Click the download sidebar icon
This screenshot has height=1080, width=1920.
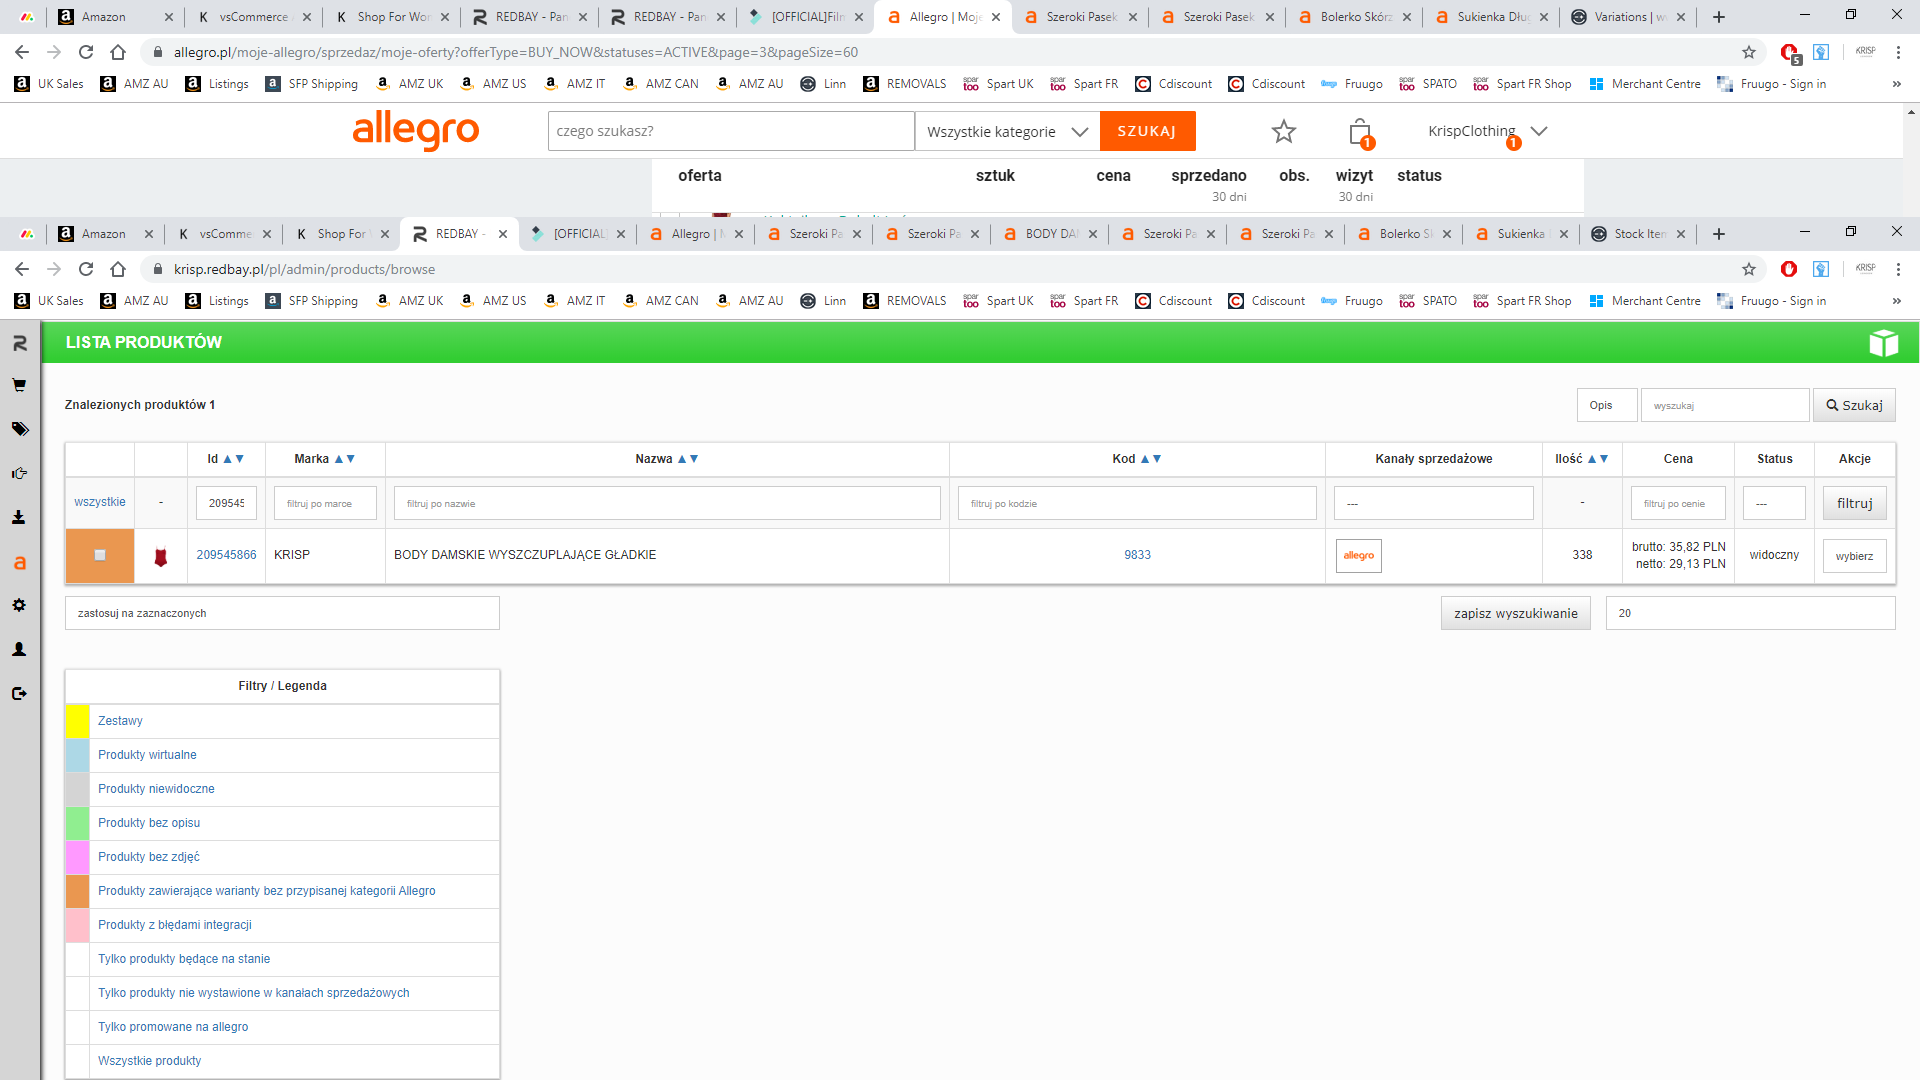(19, 517)
